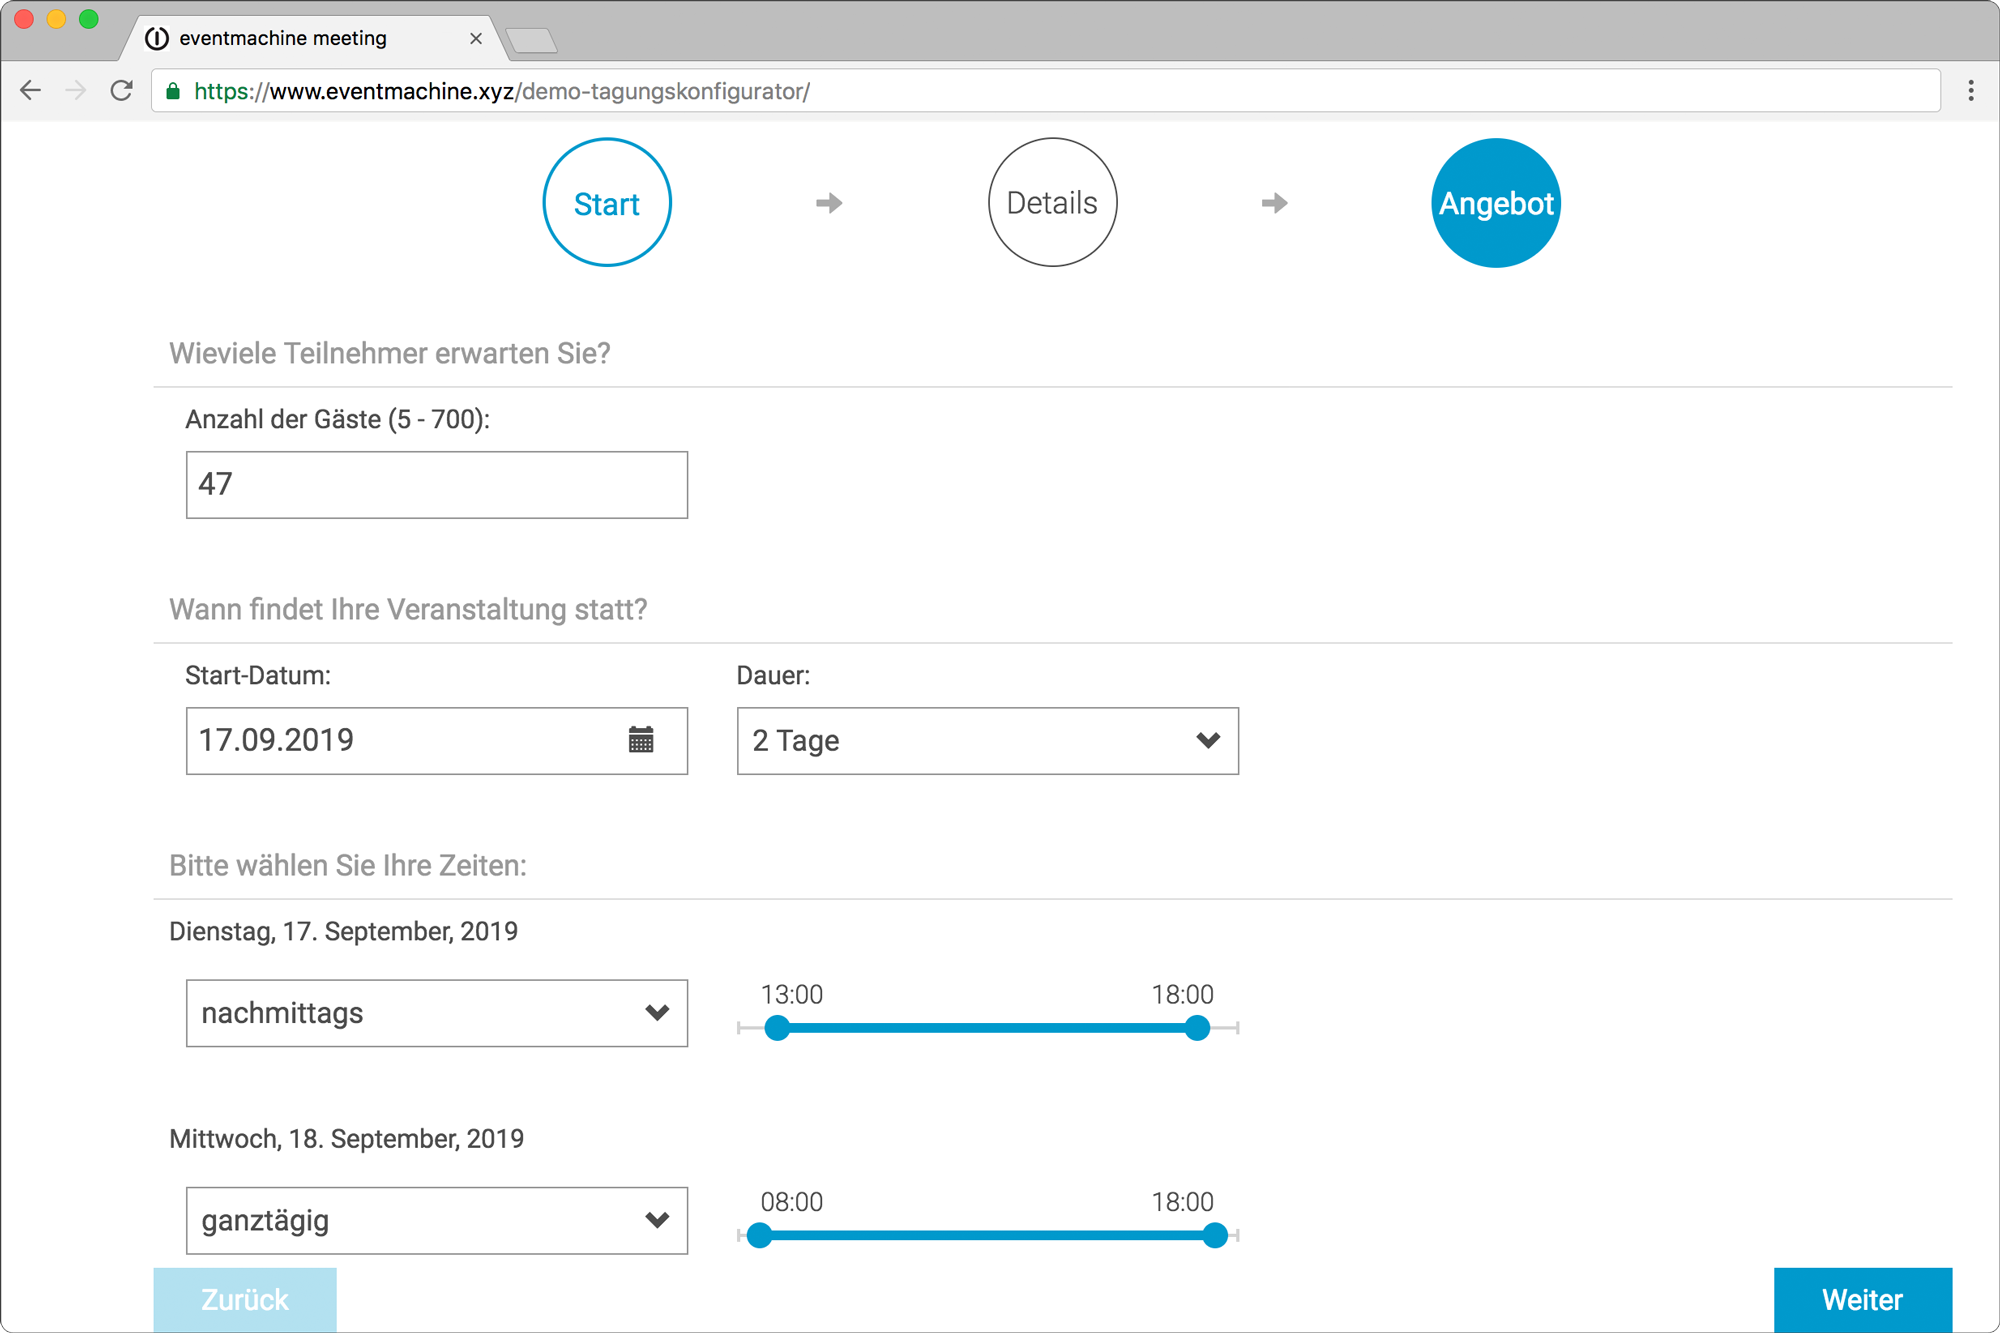Select the Start step circle
Screen dimensions: 2000x1333
tap(606, 202)
